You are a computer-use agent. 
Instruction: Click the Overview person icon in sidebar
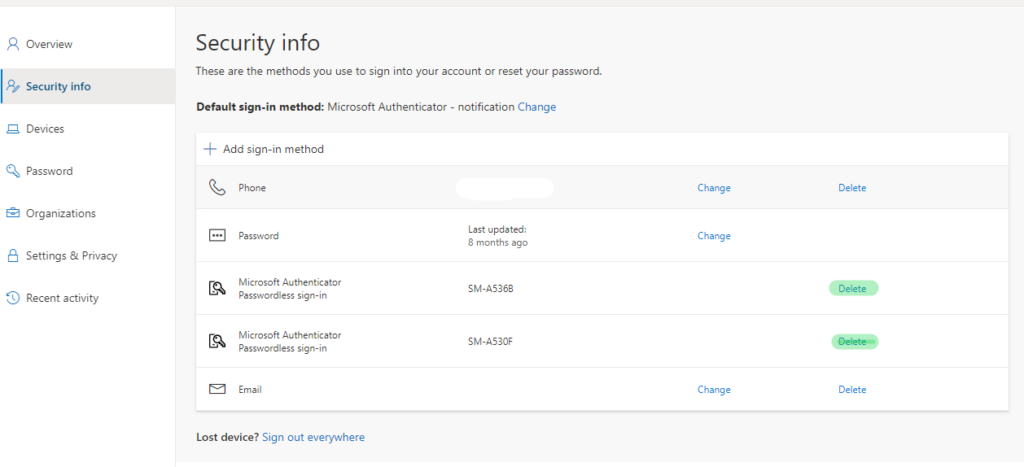coord(13,44)
